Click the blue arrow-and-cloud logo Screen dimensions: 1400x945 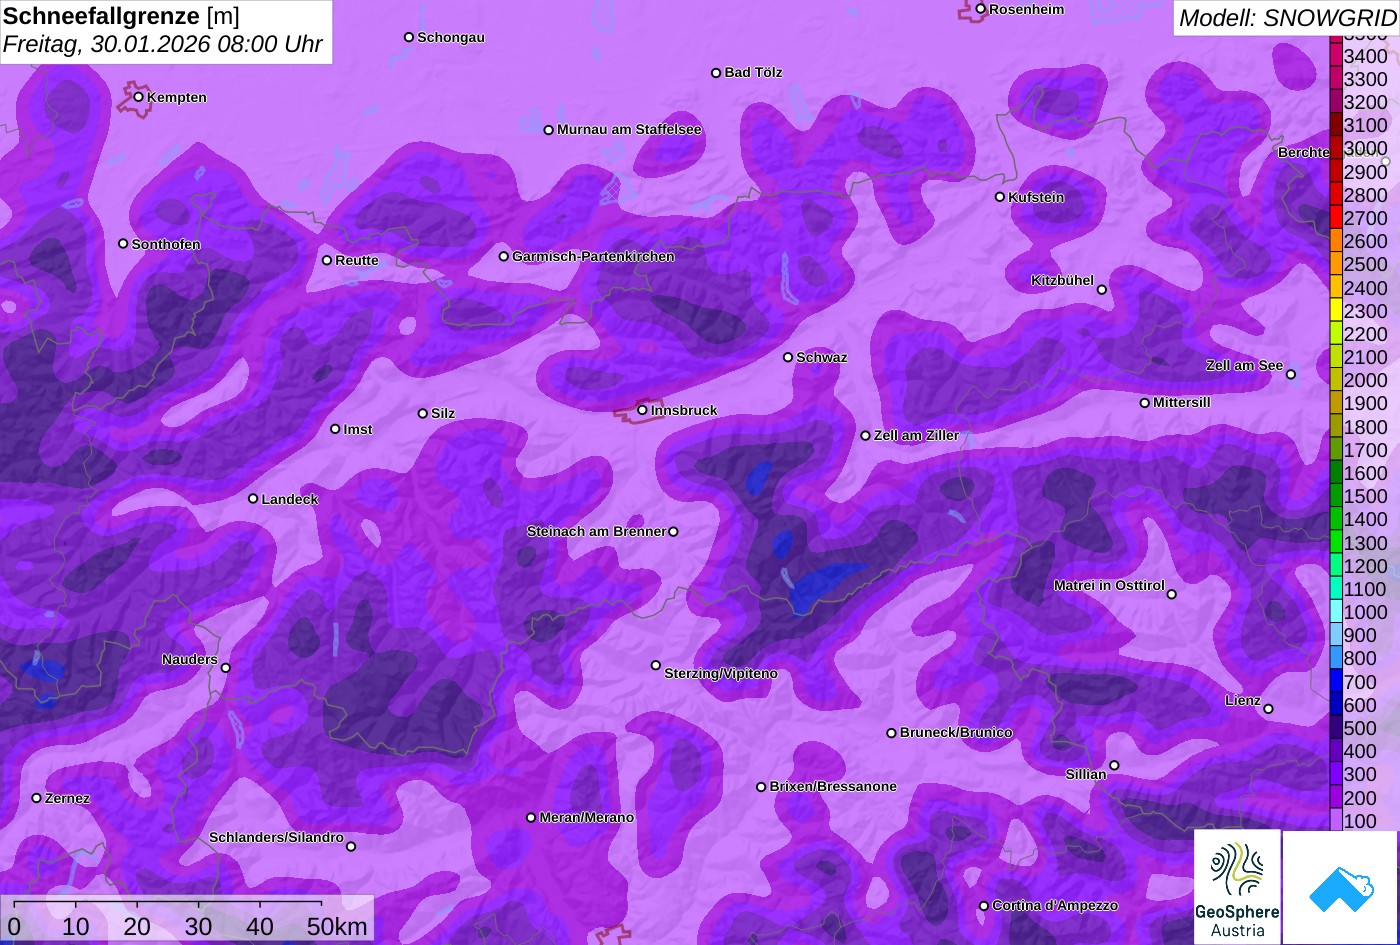coord(1341,887)
